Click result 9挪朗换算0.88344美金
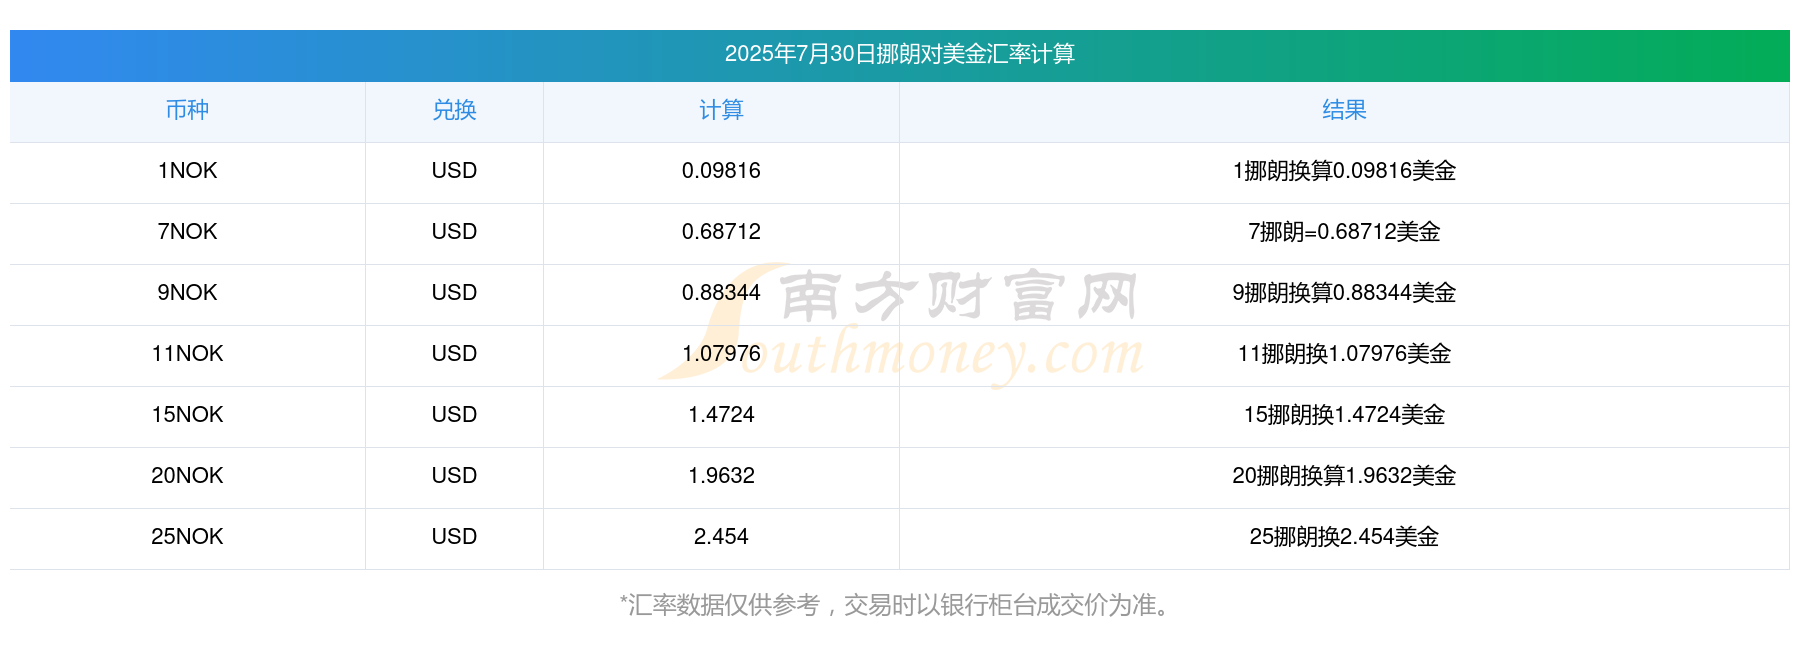This screenshot has height=650, width=1800. point(1344,293)
